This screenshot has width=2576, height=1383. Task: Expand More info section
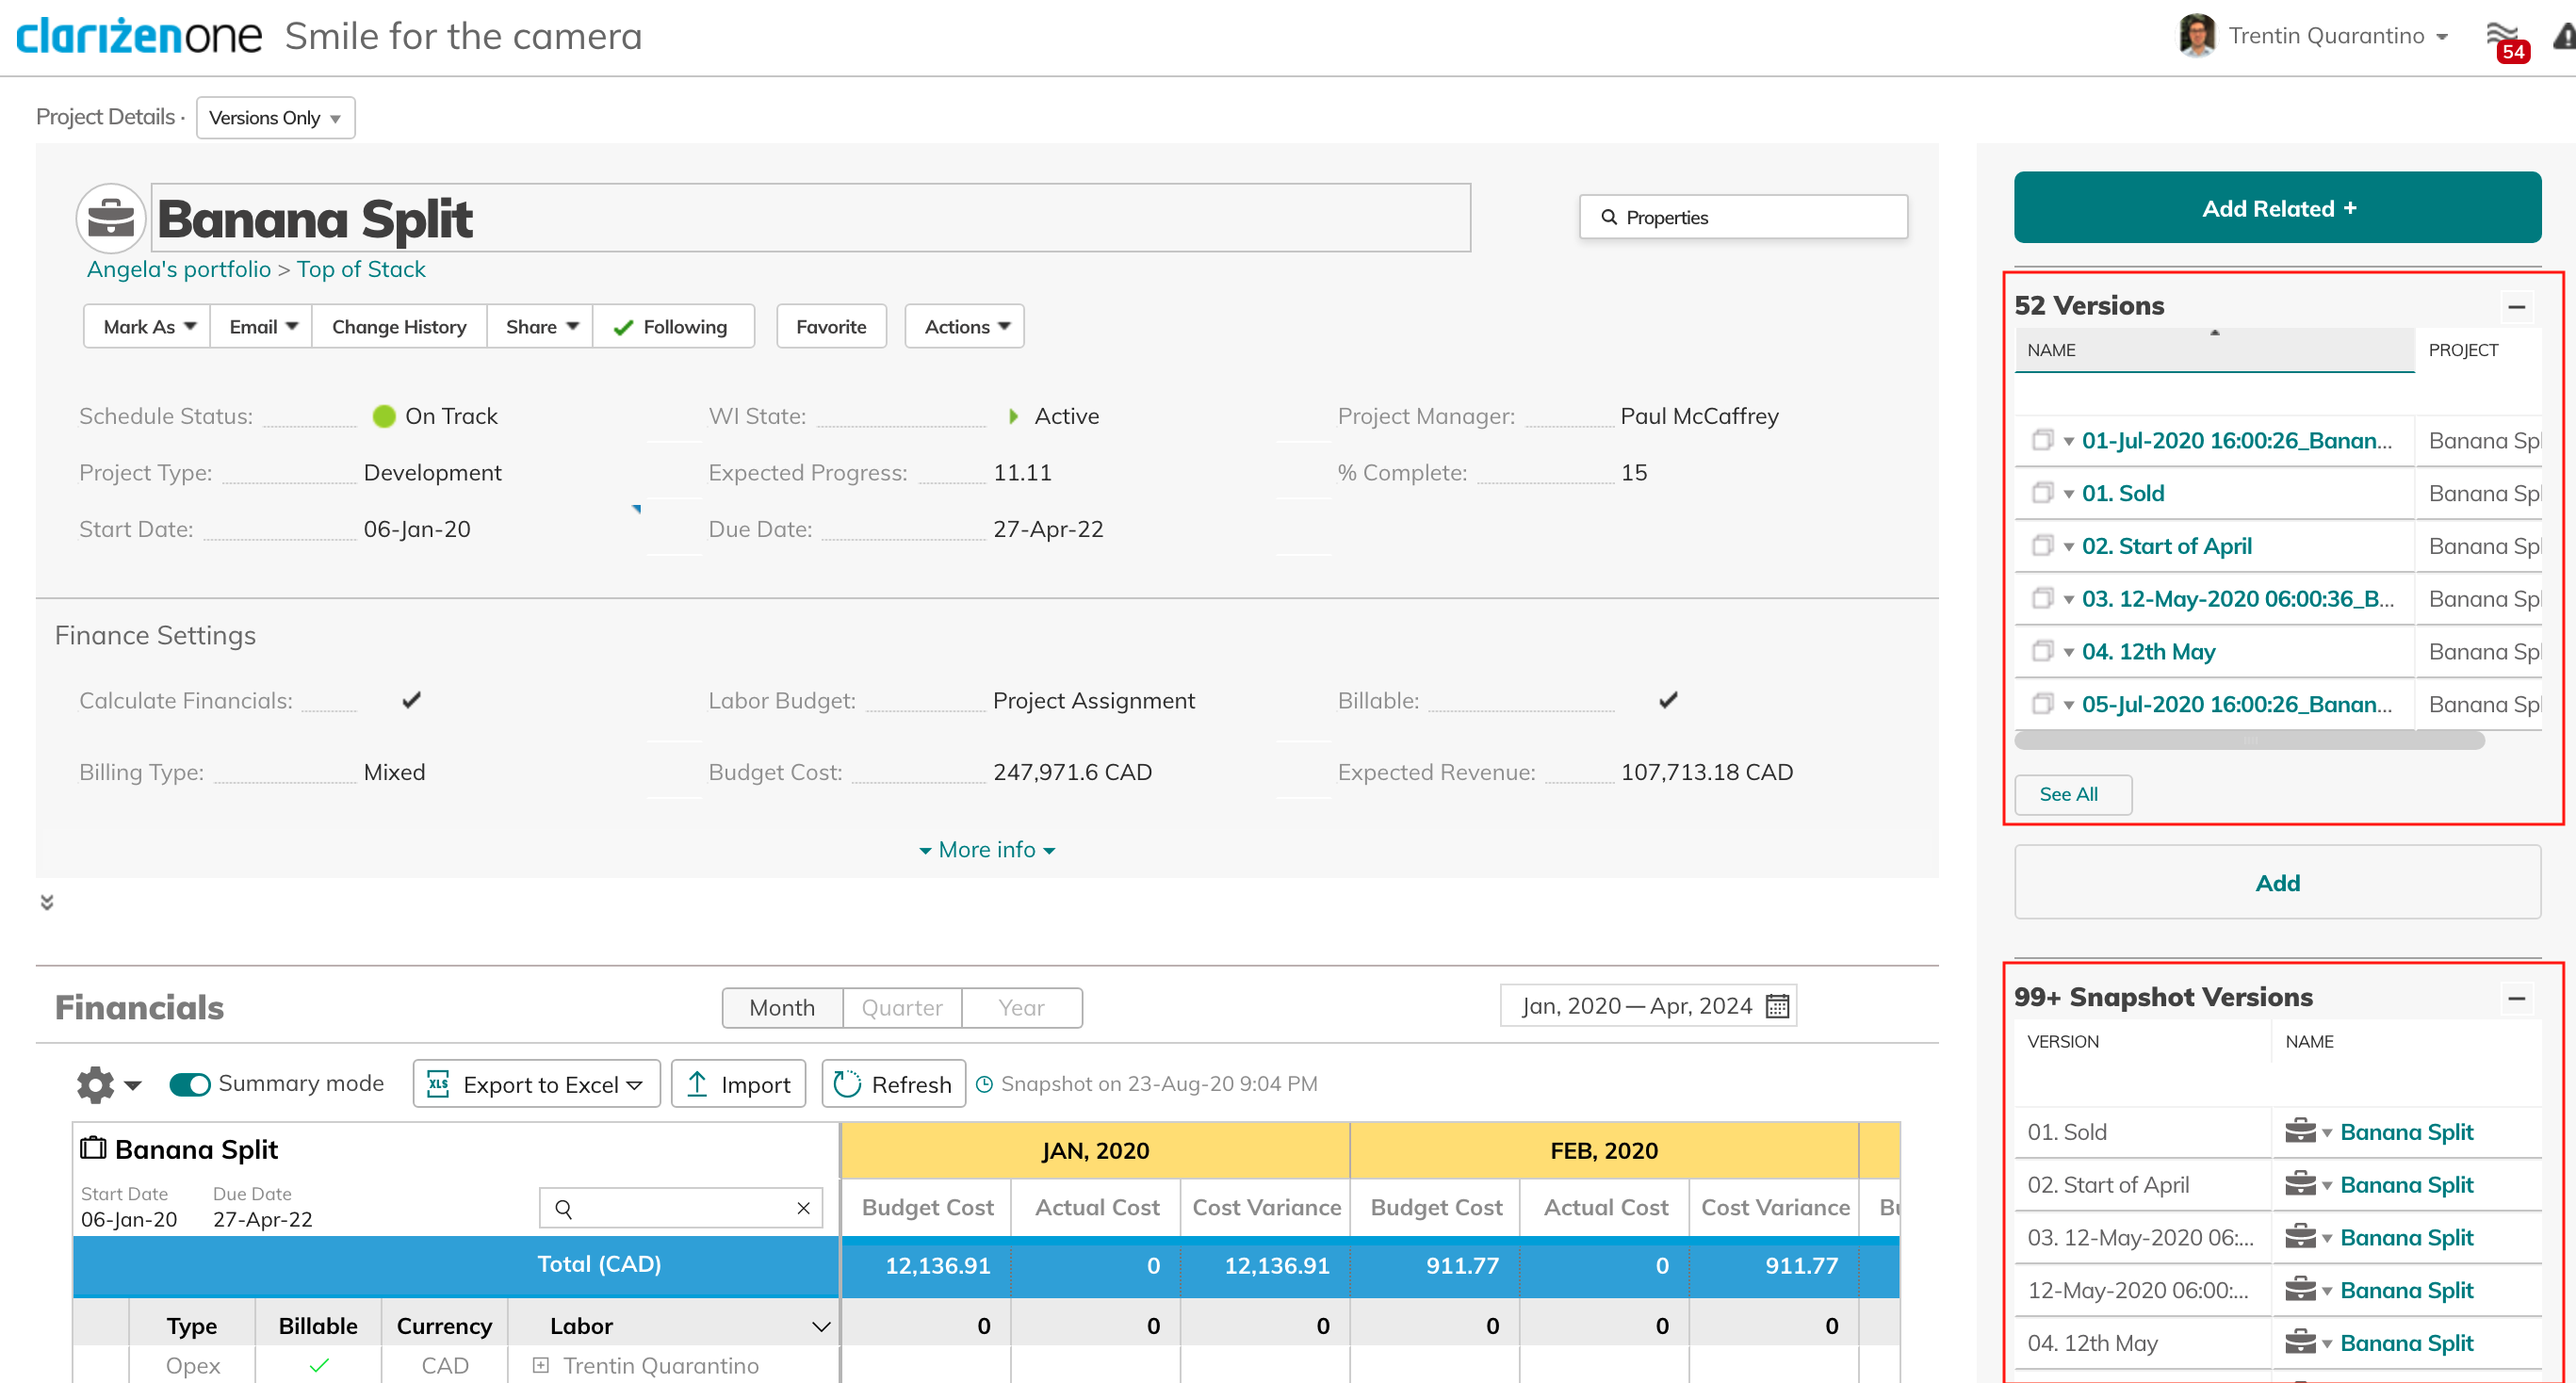(988, 850)
